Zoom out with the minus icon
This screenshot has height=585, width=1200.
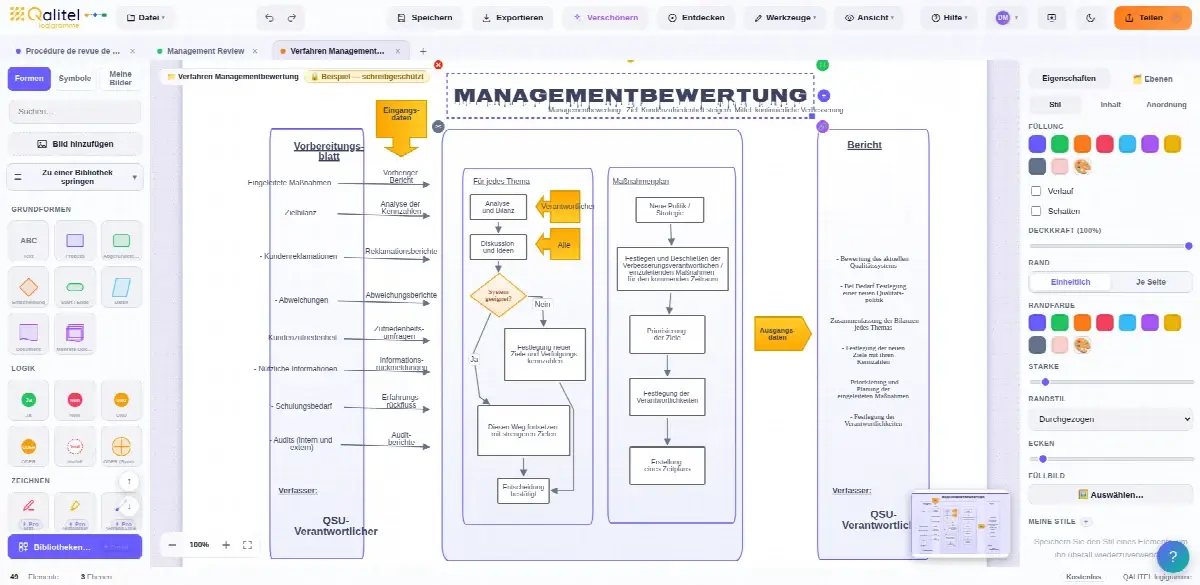point(172,545)
